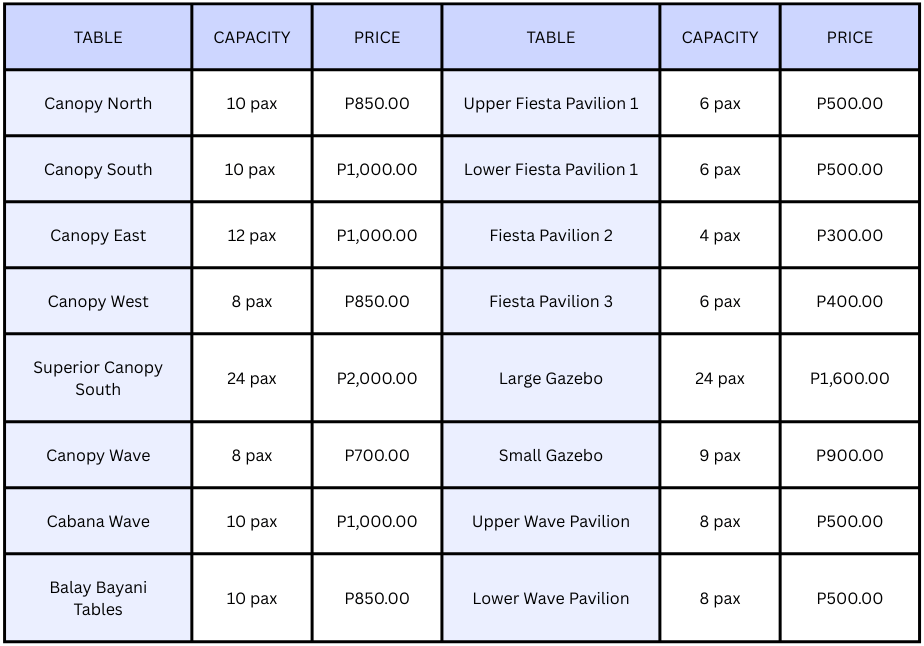924x646 pixels.
Task: Click the P2,000.00 price cell
Action: click(377, 378)
